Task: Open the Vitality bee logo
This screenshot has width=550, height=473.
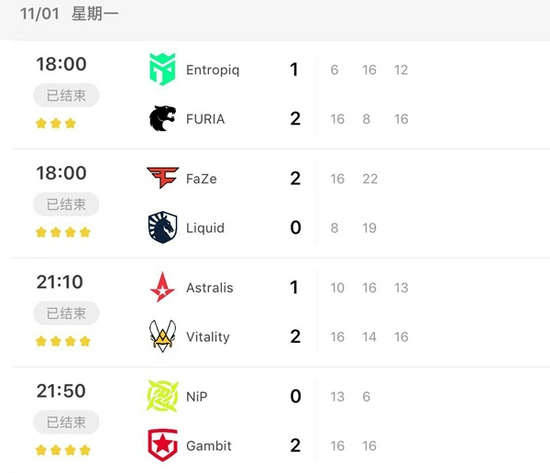Action: [162, 336]
